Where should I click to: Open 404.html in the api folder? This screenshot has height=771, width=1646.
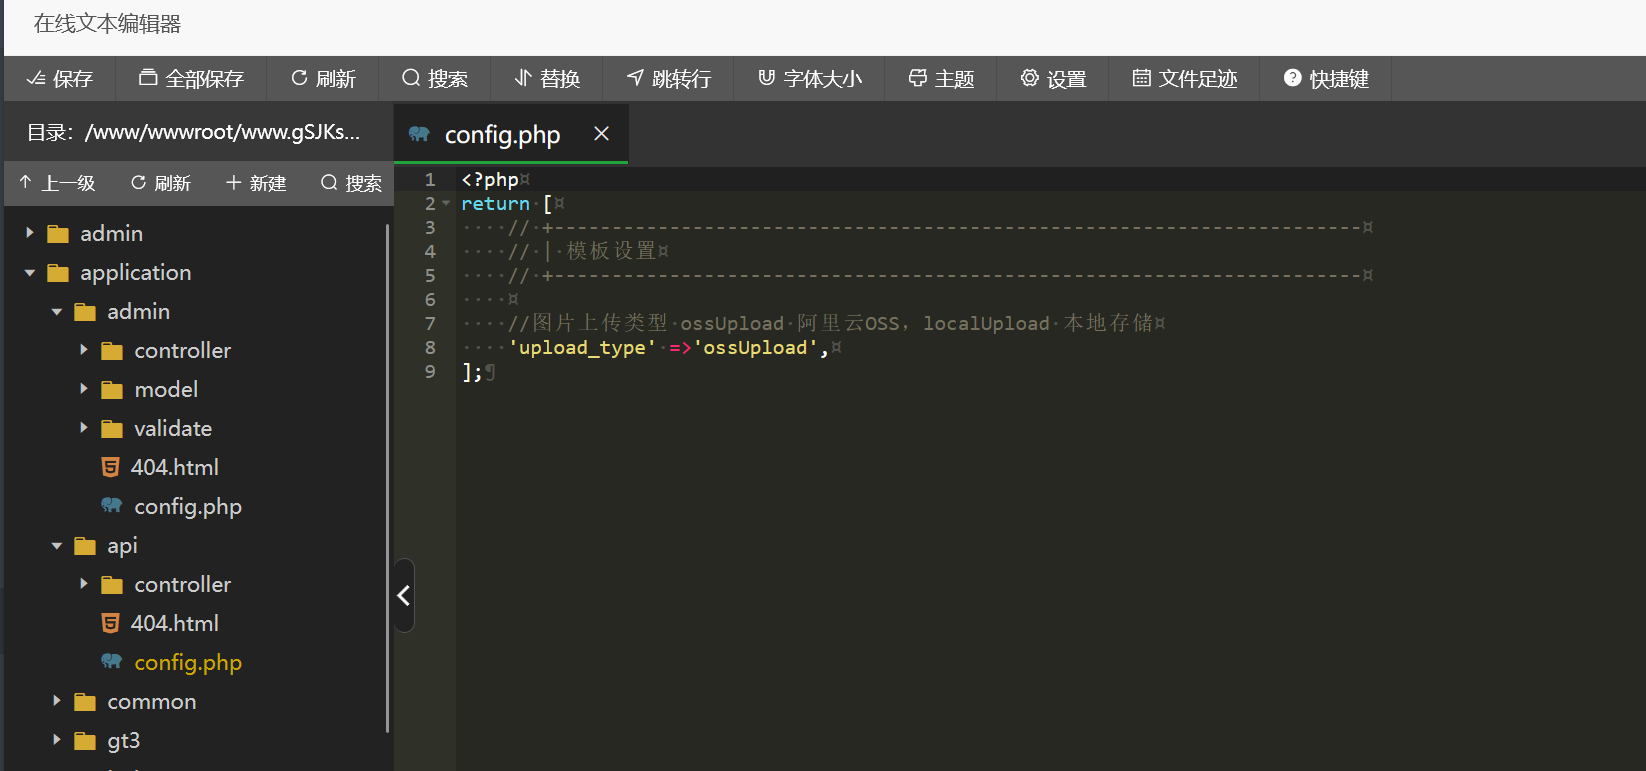pyautogui.click(x=175, y=623)
